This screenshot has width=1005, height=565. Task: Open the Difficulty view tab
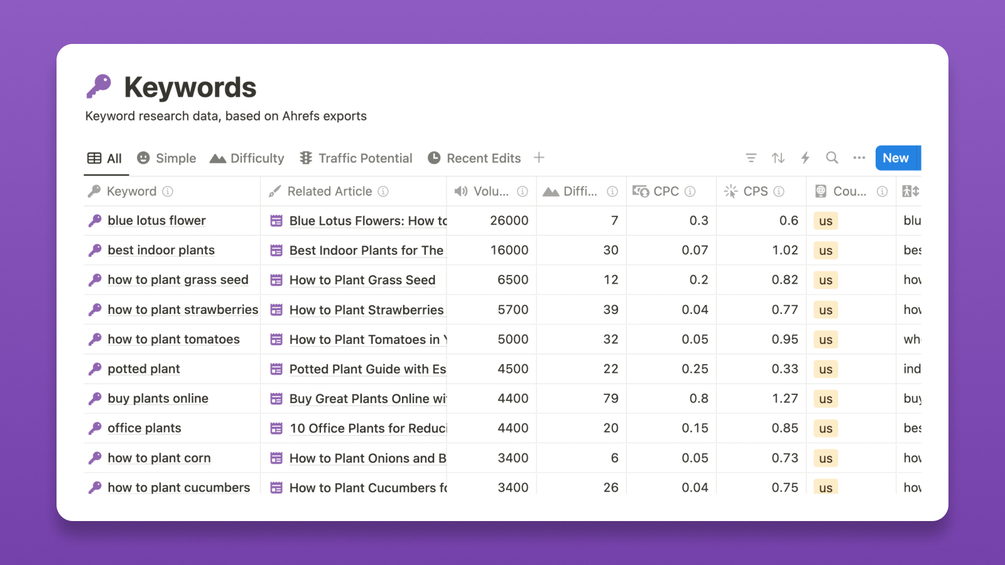click(247, 158)
